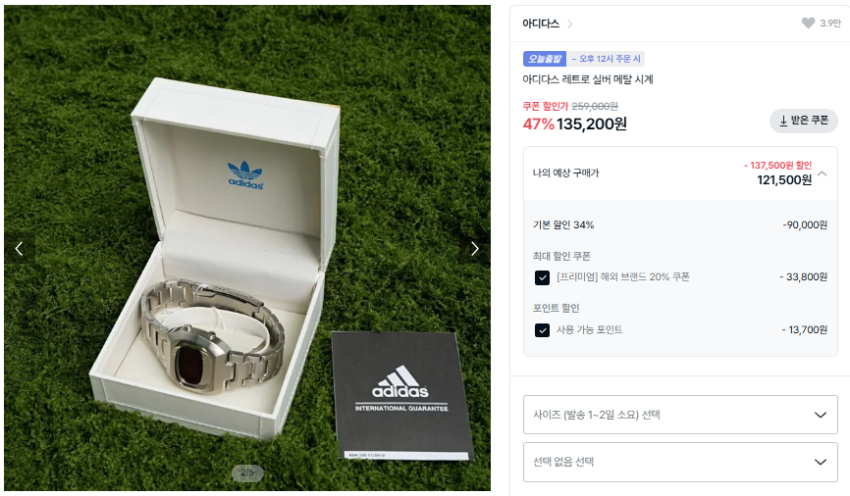Viewport: 850px width, 496px height.
Task: Click the 2/5 image counter indicator
Action: click(247, 472)
